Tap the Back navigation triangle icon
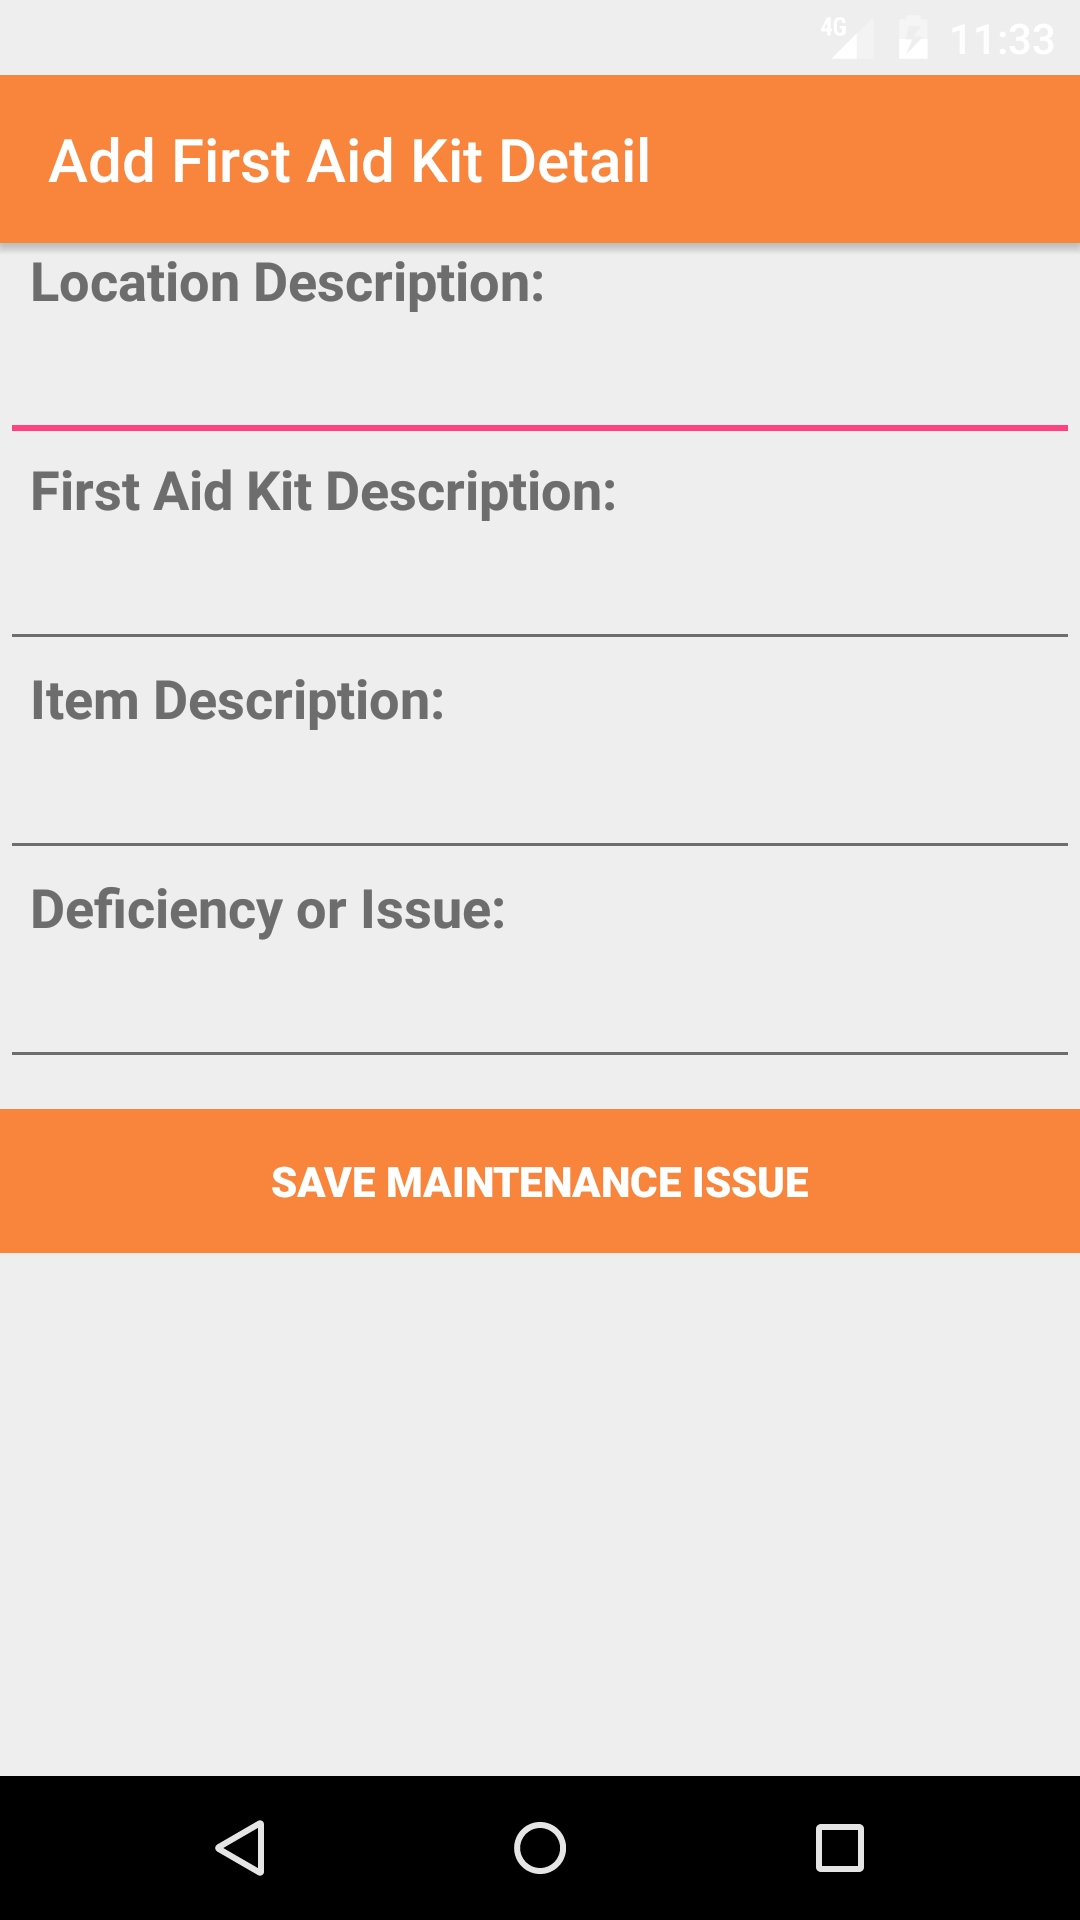 pos(241,1847)
